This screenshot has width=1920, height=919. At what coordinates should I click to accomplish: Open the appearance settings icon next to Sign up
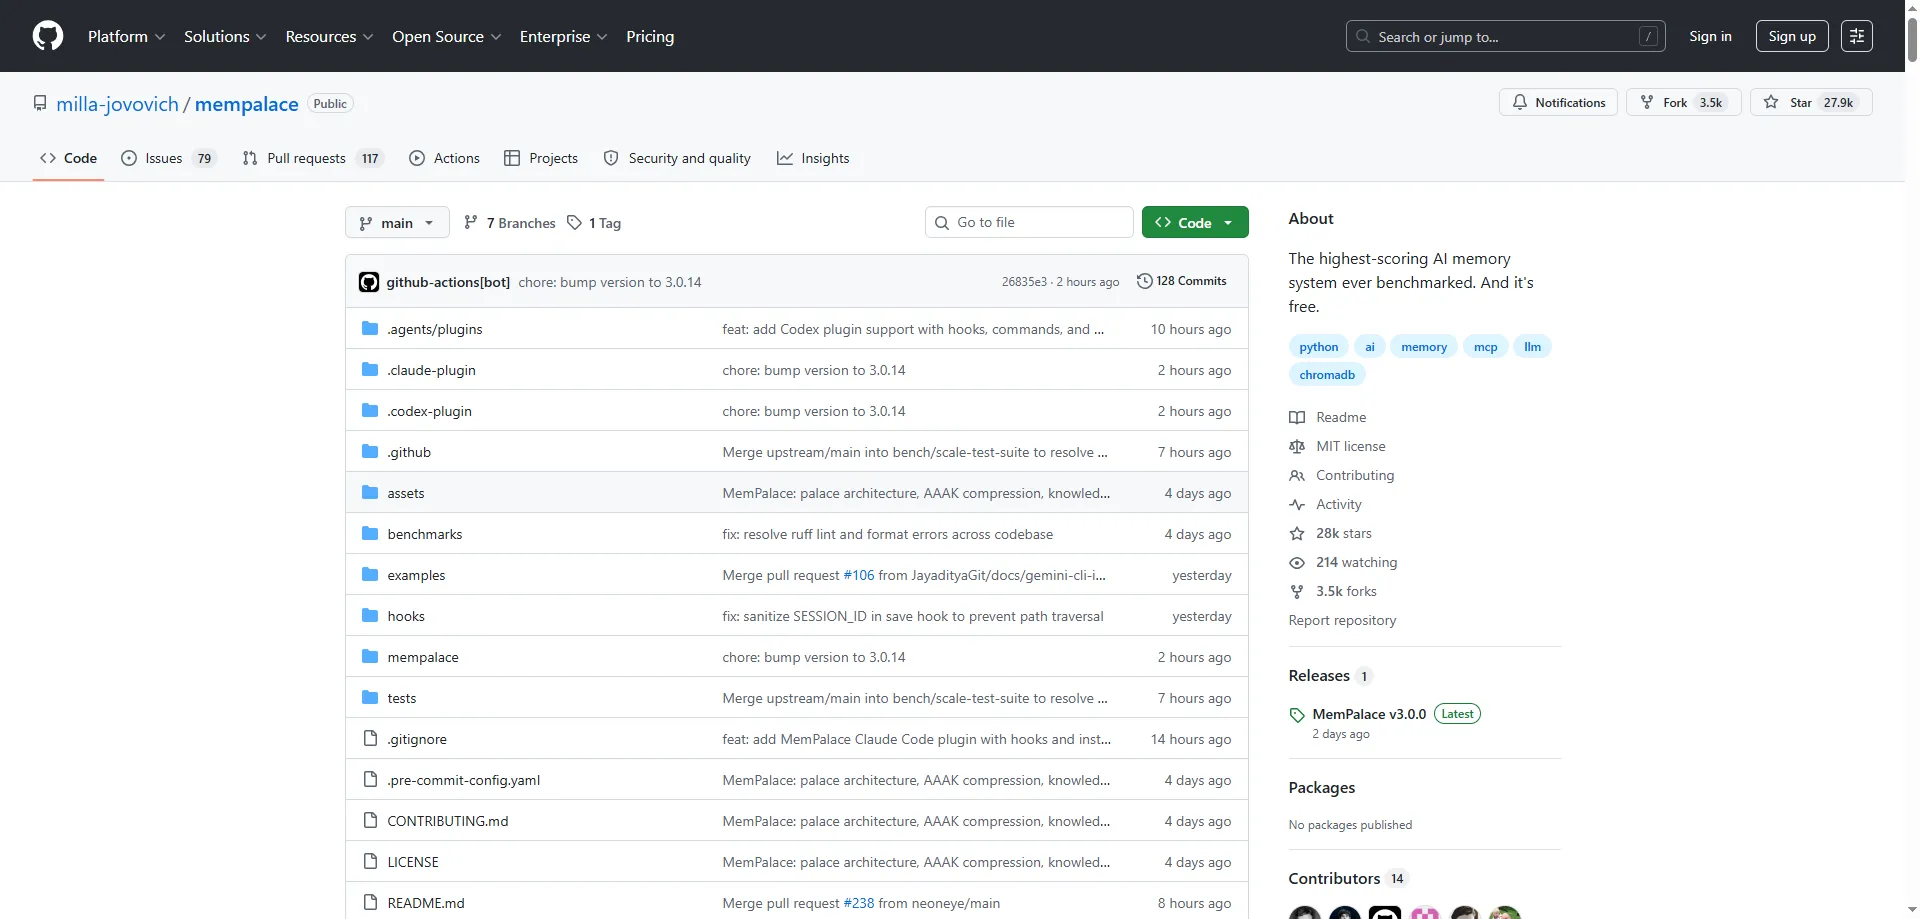coord(1857,36)
